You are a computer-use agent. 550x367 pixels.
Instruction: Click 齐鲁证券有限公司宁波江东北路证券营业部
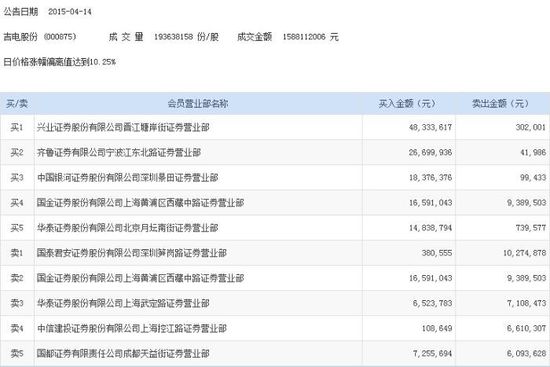point(119,152)
